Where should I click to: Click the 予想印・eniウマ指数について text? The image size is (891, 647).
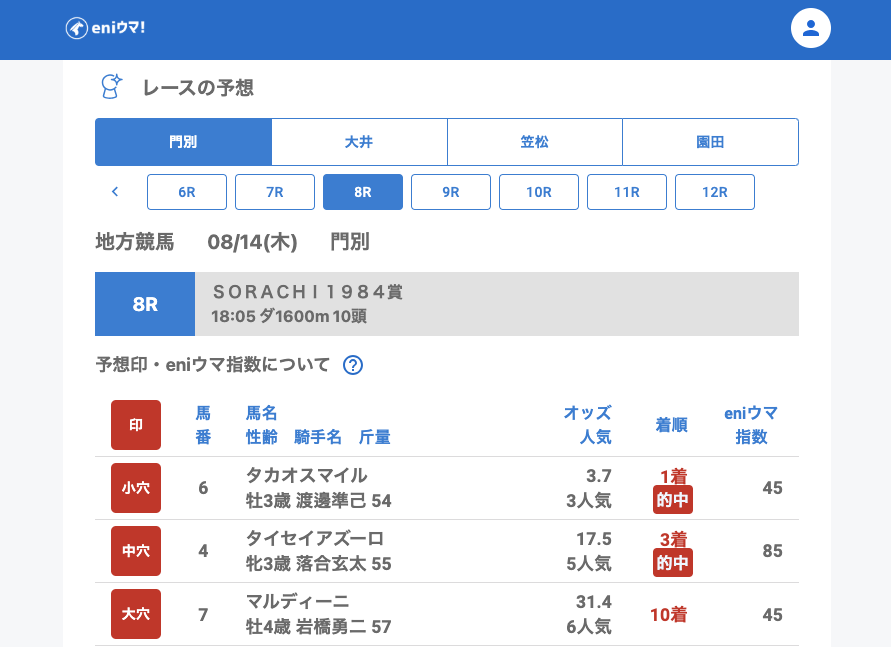(x=212, y=365)
